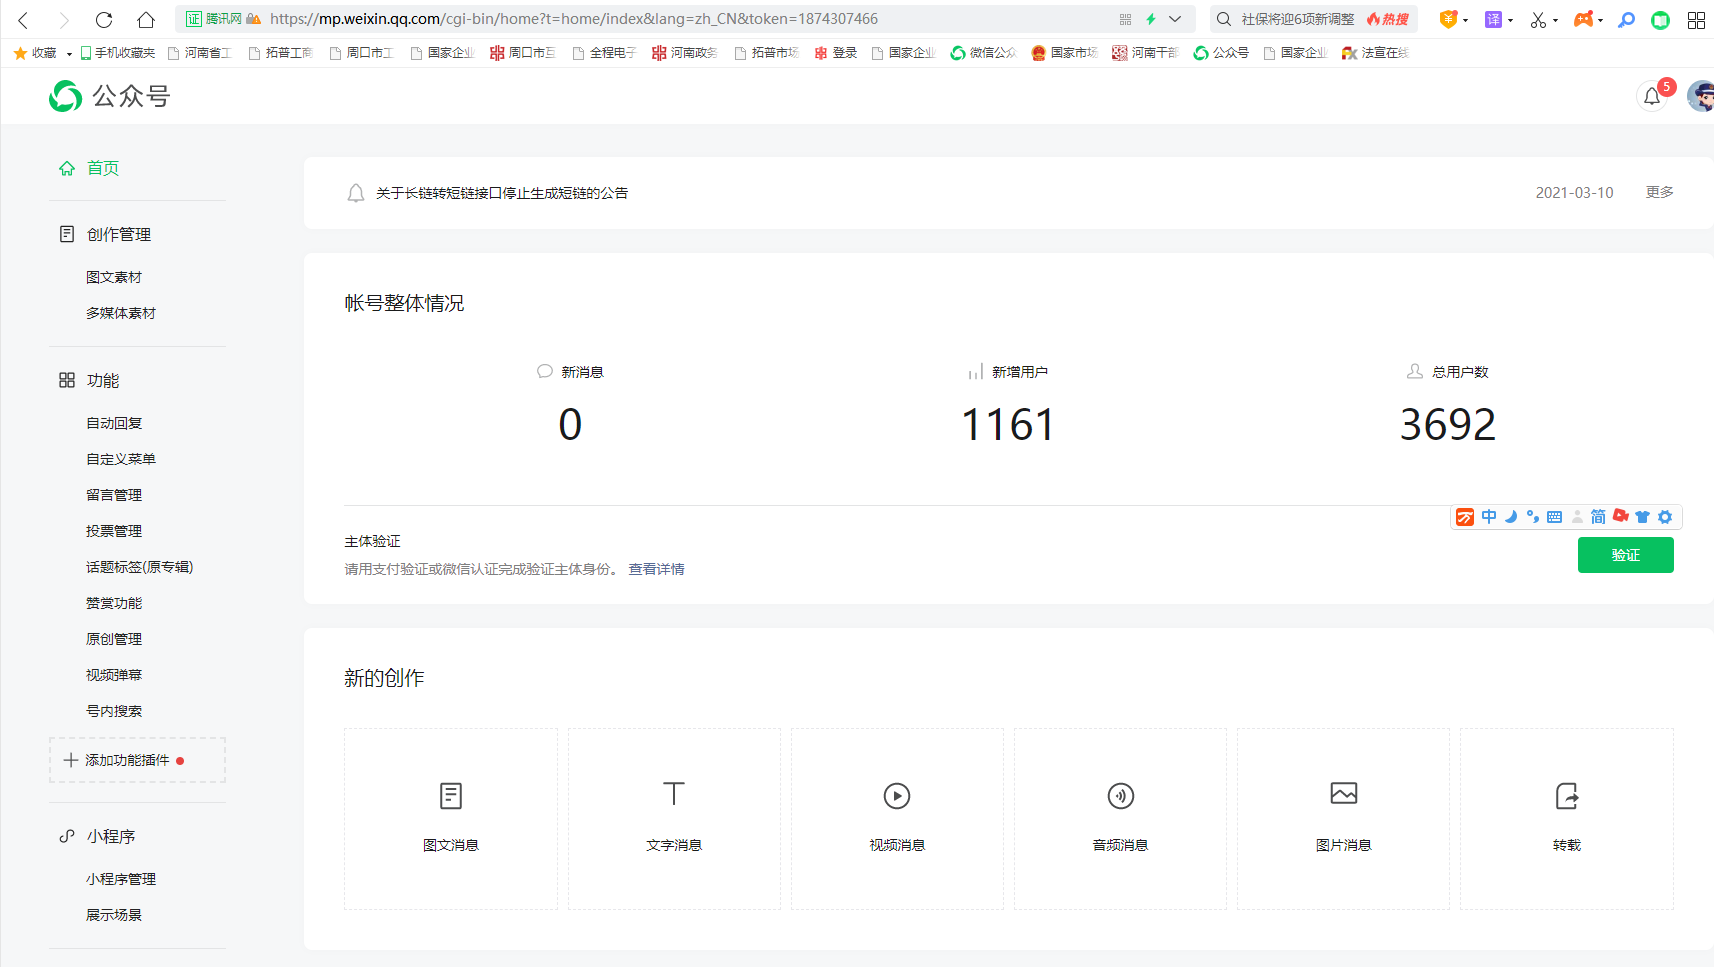Open 首页 in the sidebar
This screenshot has width=1714, height=967.
coord(102,168)
